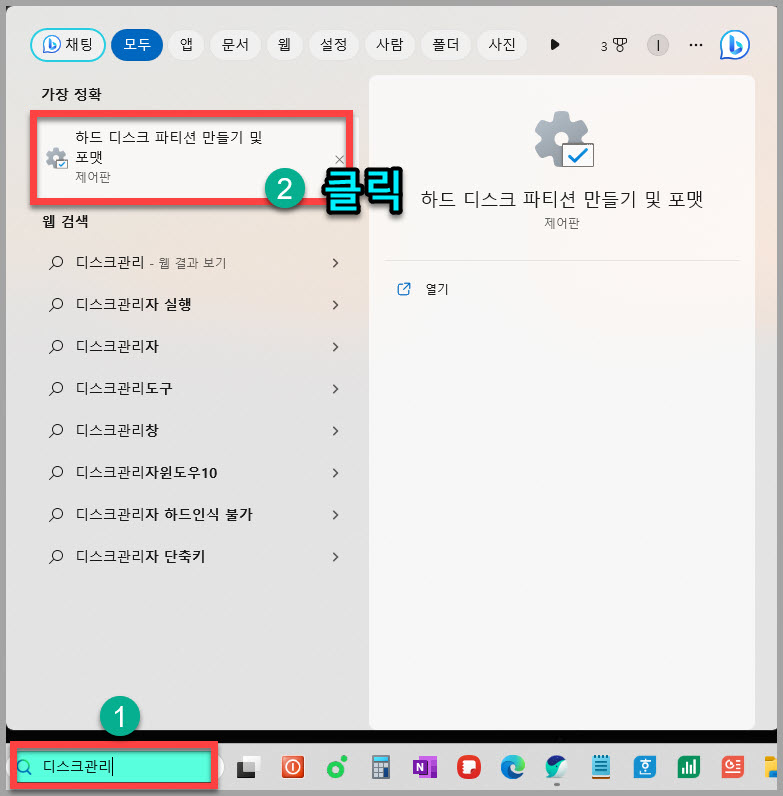Switch to the 앱 filter tab

[186, 45]
